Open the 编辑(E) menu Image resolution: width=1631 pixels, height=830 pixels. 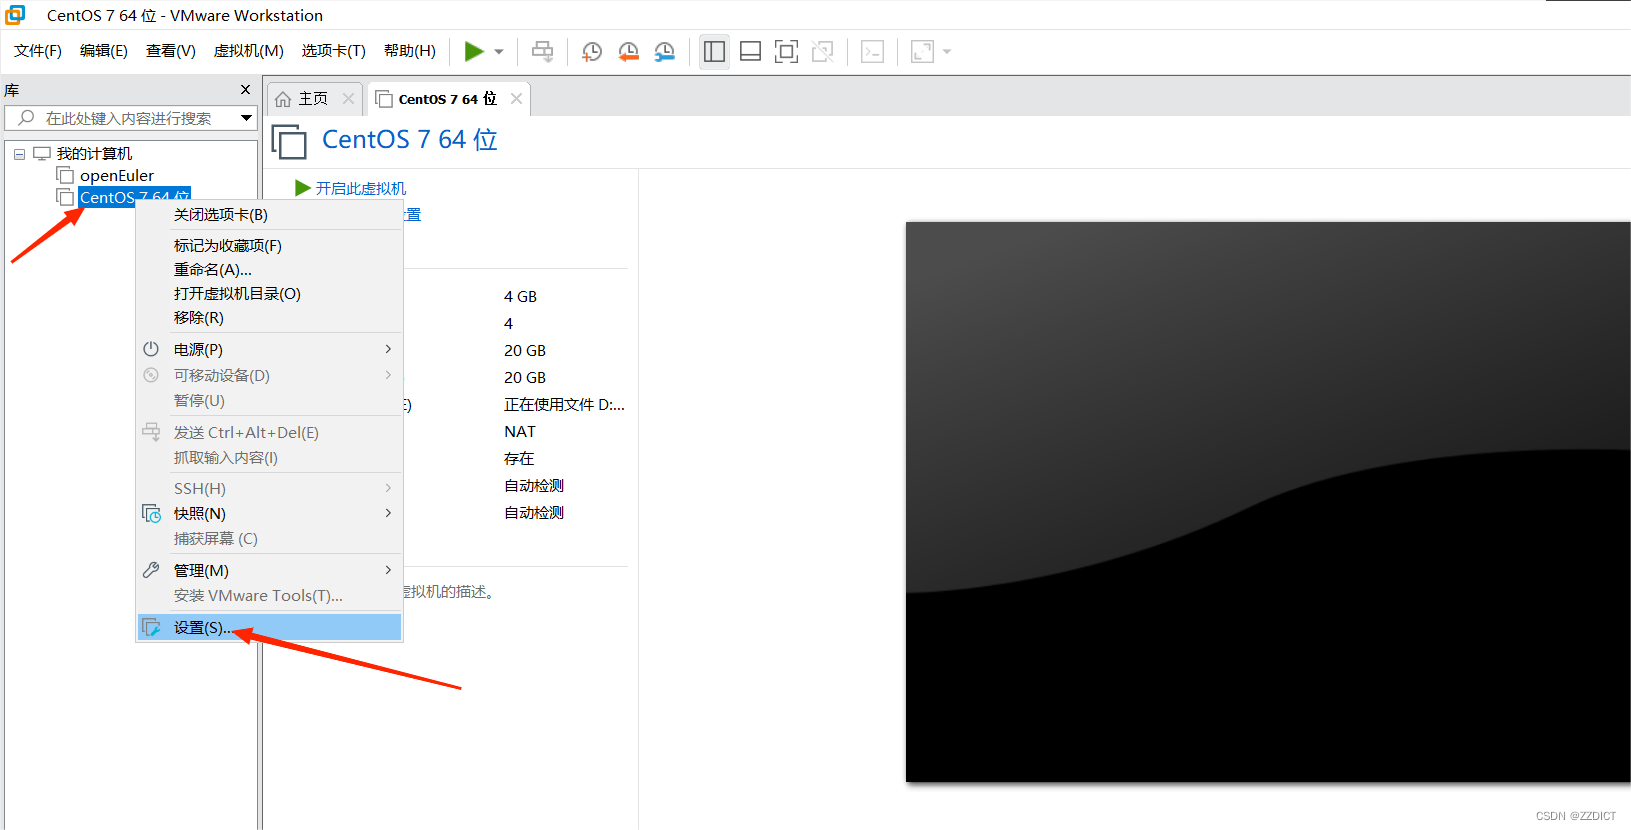[104, 51]
